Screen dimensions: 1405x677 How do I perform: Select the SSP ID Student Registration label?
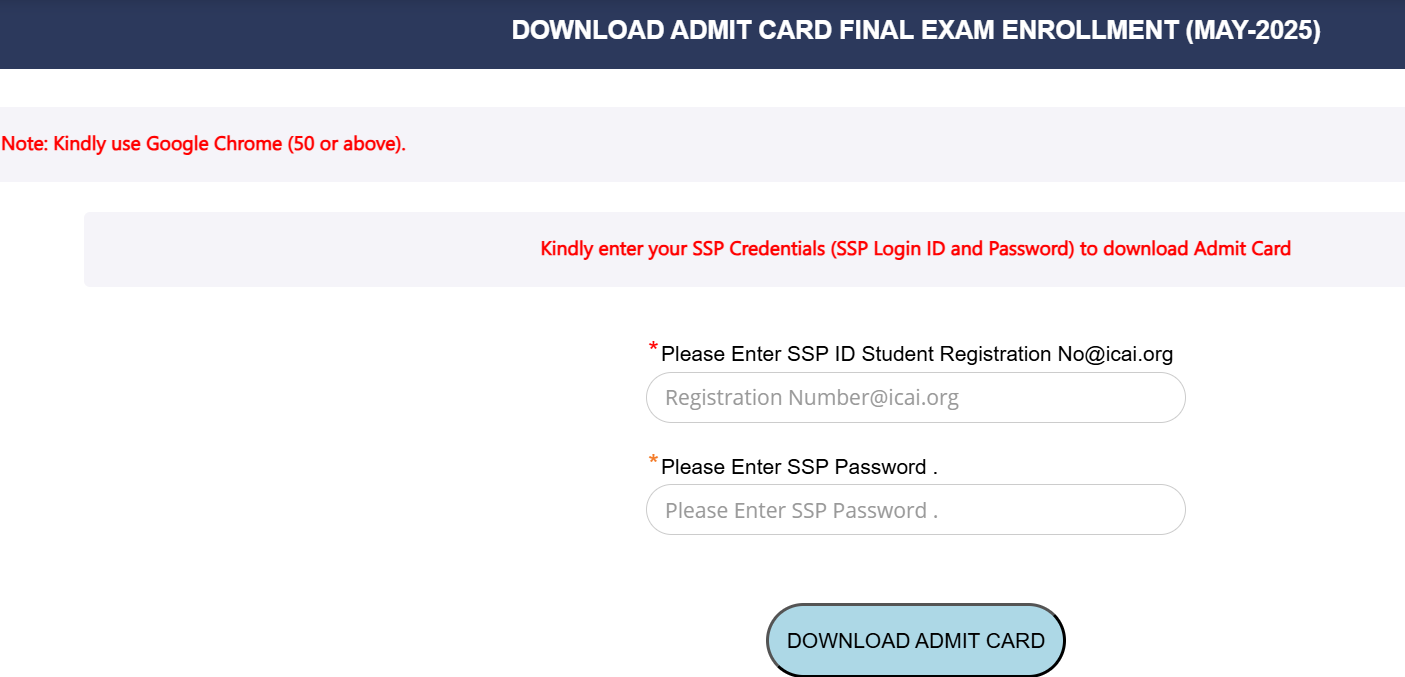point(916,354)
